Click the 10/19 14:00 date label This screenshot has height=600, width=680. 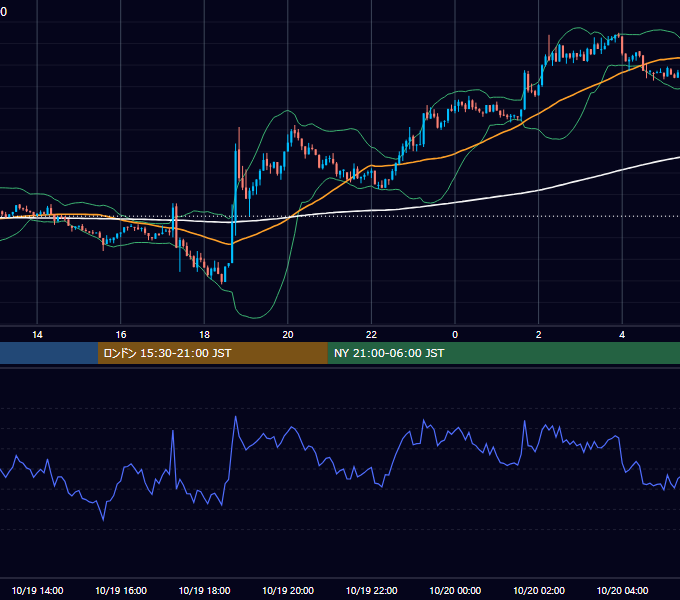pos(37,590)
